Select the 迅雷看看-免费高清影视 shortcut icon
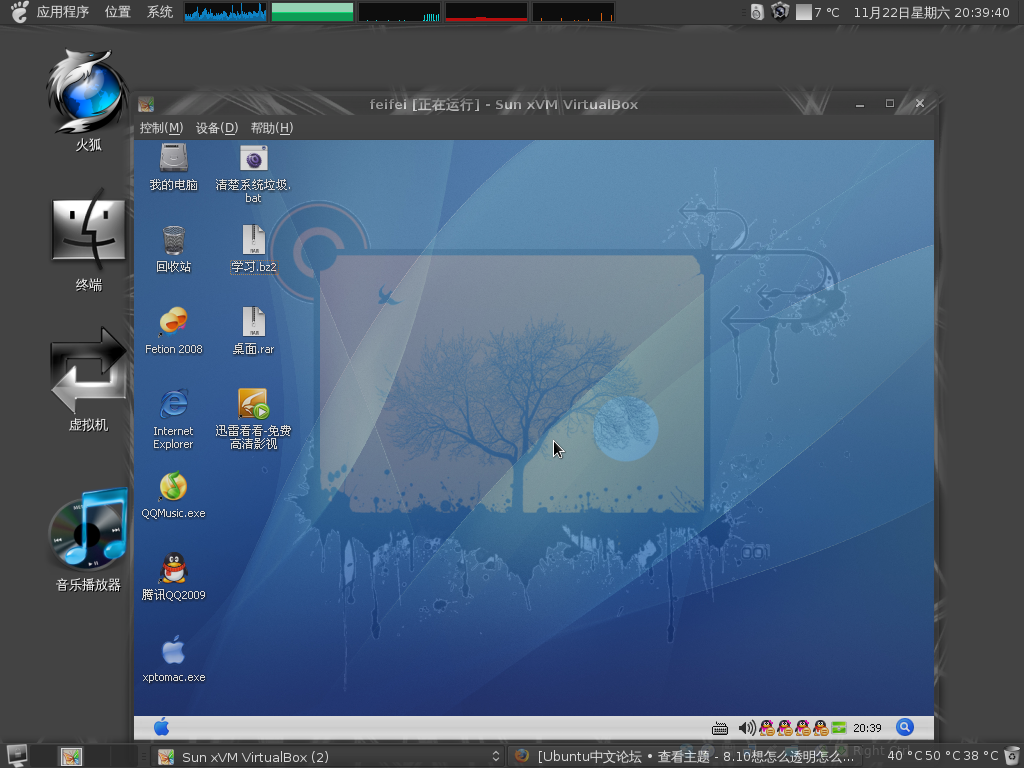 point(253,404)
